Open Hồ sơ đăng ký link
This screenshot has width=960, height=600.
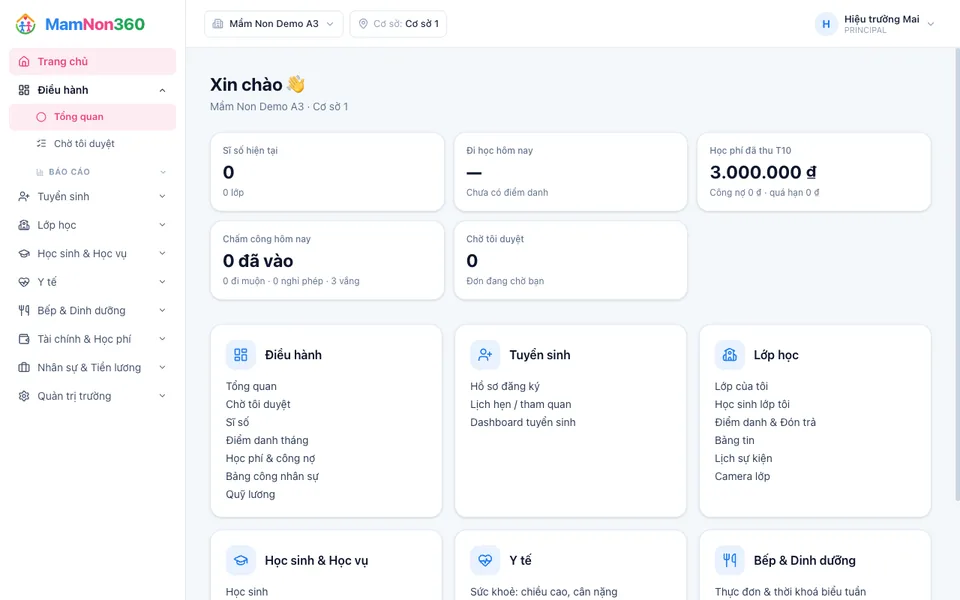505,386
